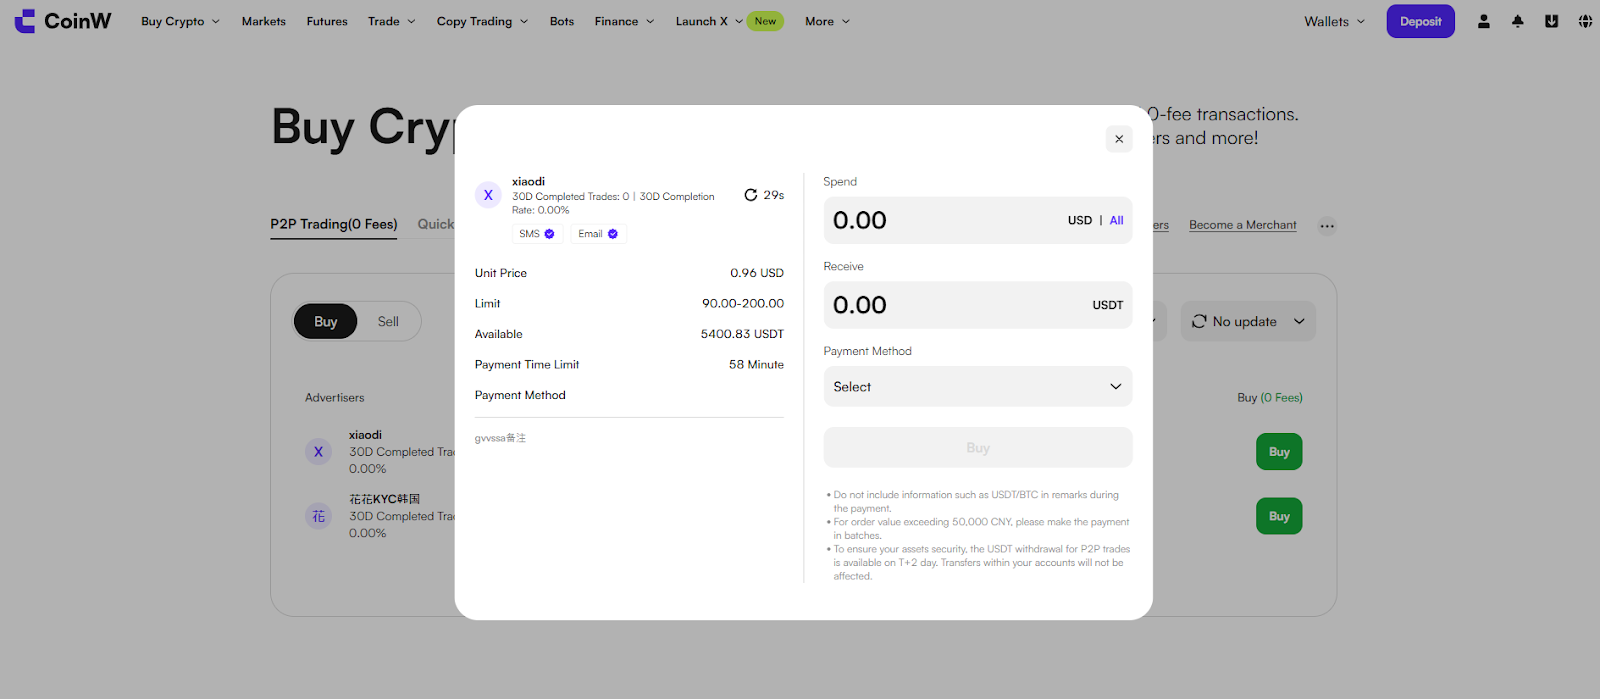The height and width of the screenshot is (699, 1600).
Task: Open the three-dots more options icon
Action: point(1327,226)
